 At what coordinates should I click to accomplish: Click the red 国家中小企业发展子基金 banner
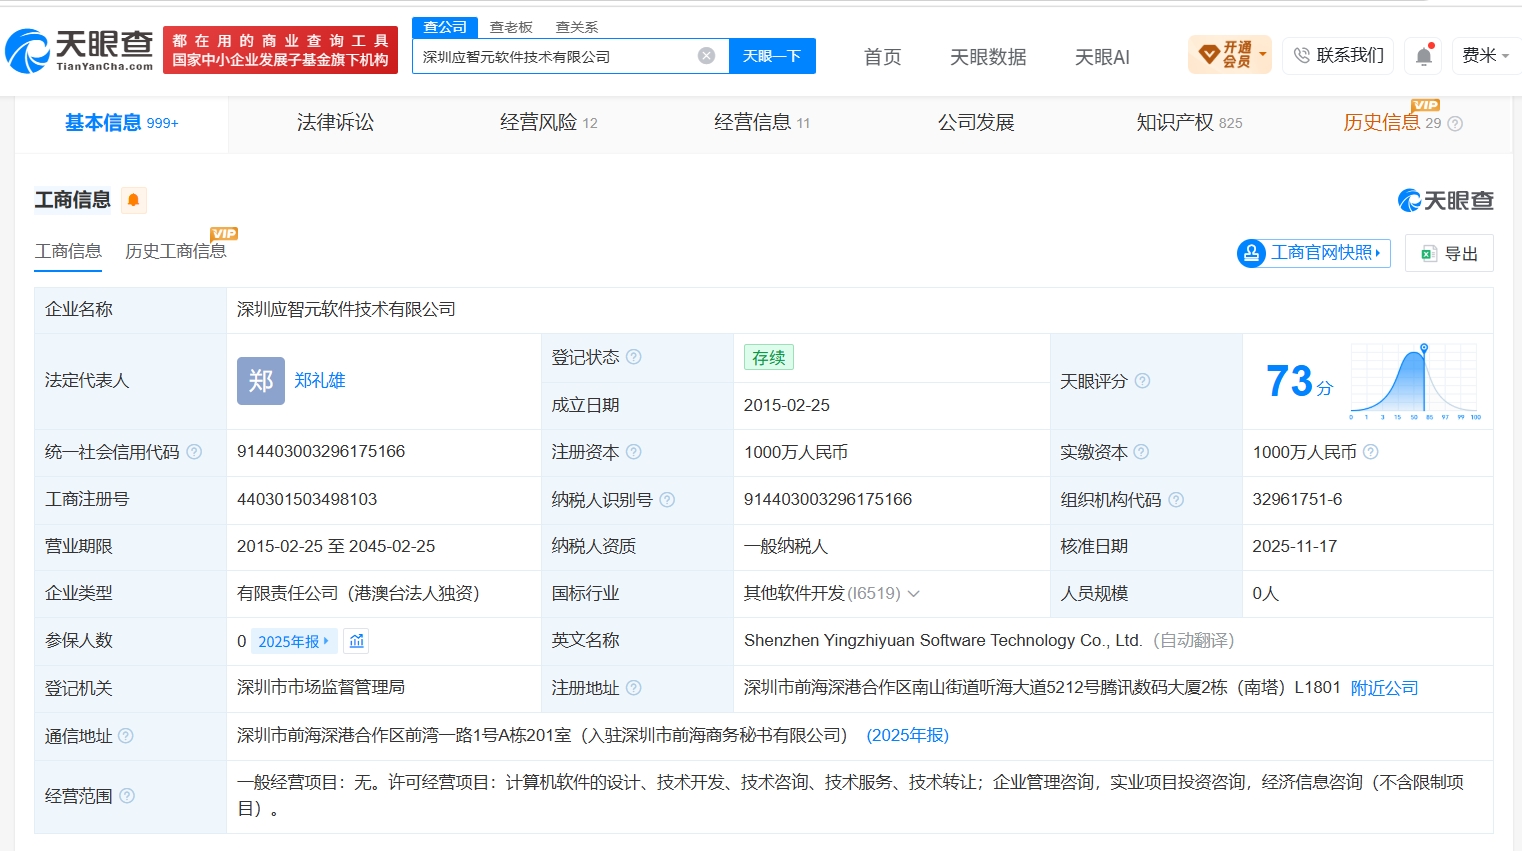click(280, 50)
